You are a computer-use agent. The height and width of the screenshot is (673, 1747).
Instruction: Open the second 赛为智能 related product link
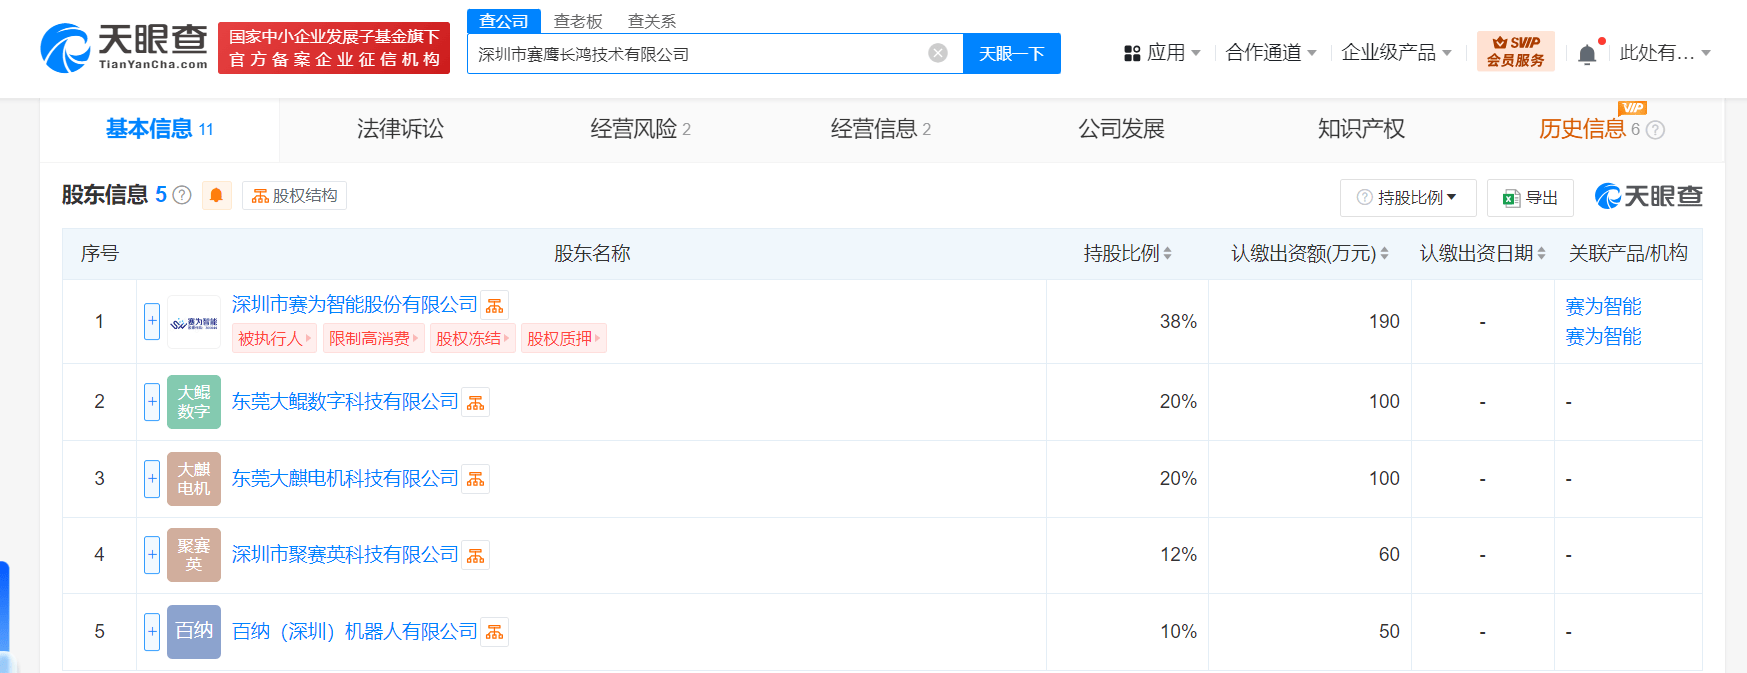tap(1603, 336)
